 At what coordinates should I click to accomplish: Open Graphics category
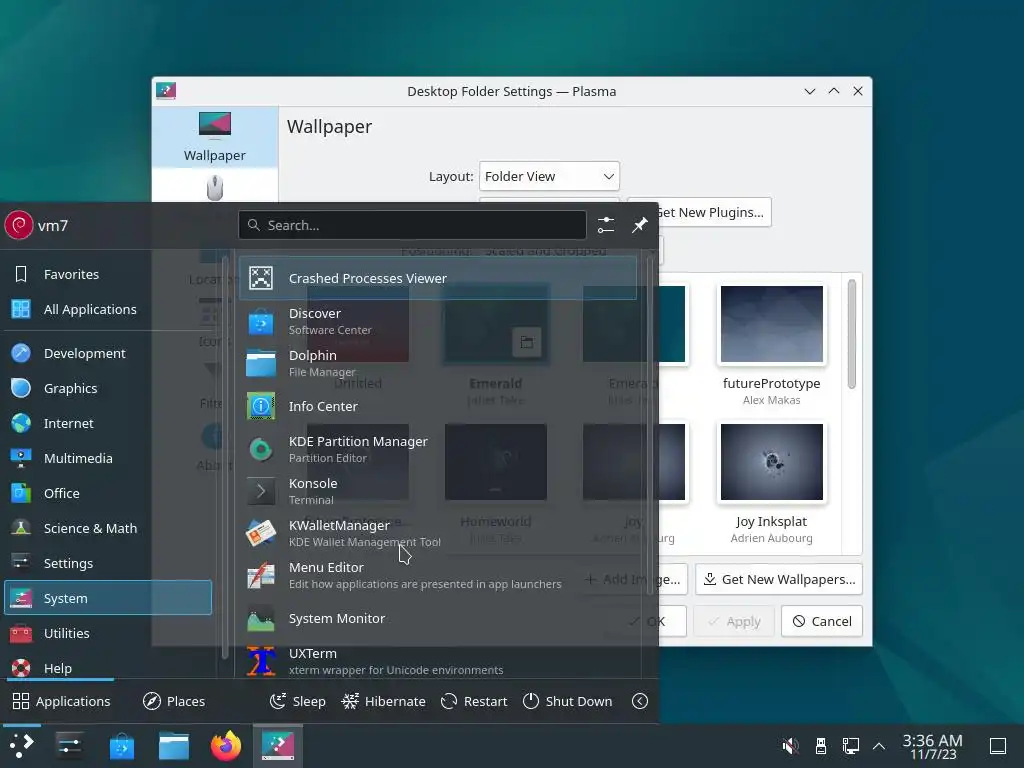[x=108, y=389]
